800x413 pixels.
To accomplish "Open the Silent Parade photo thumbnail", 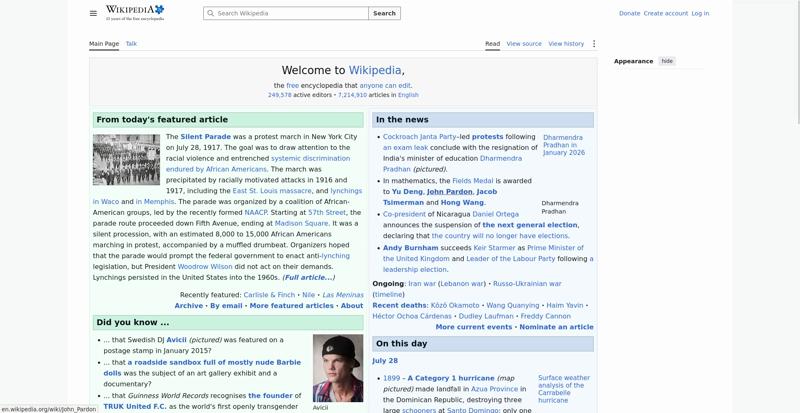I will tap(127, 160).
